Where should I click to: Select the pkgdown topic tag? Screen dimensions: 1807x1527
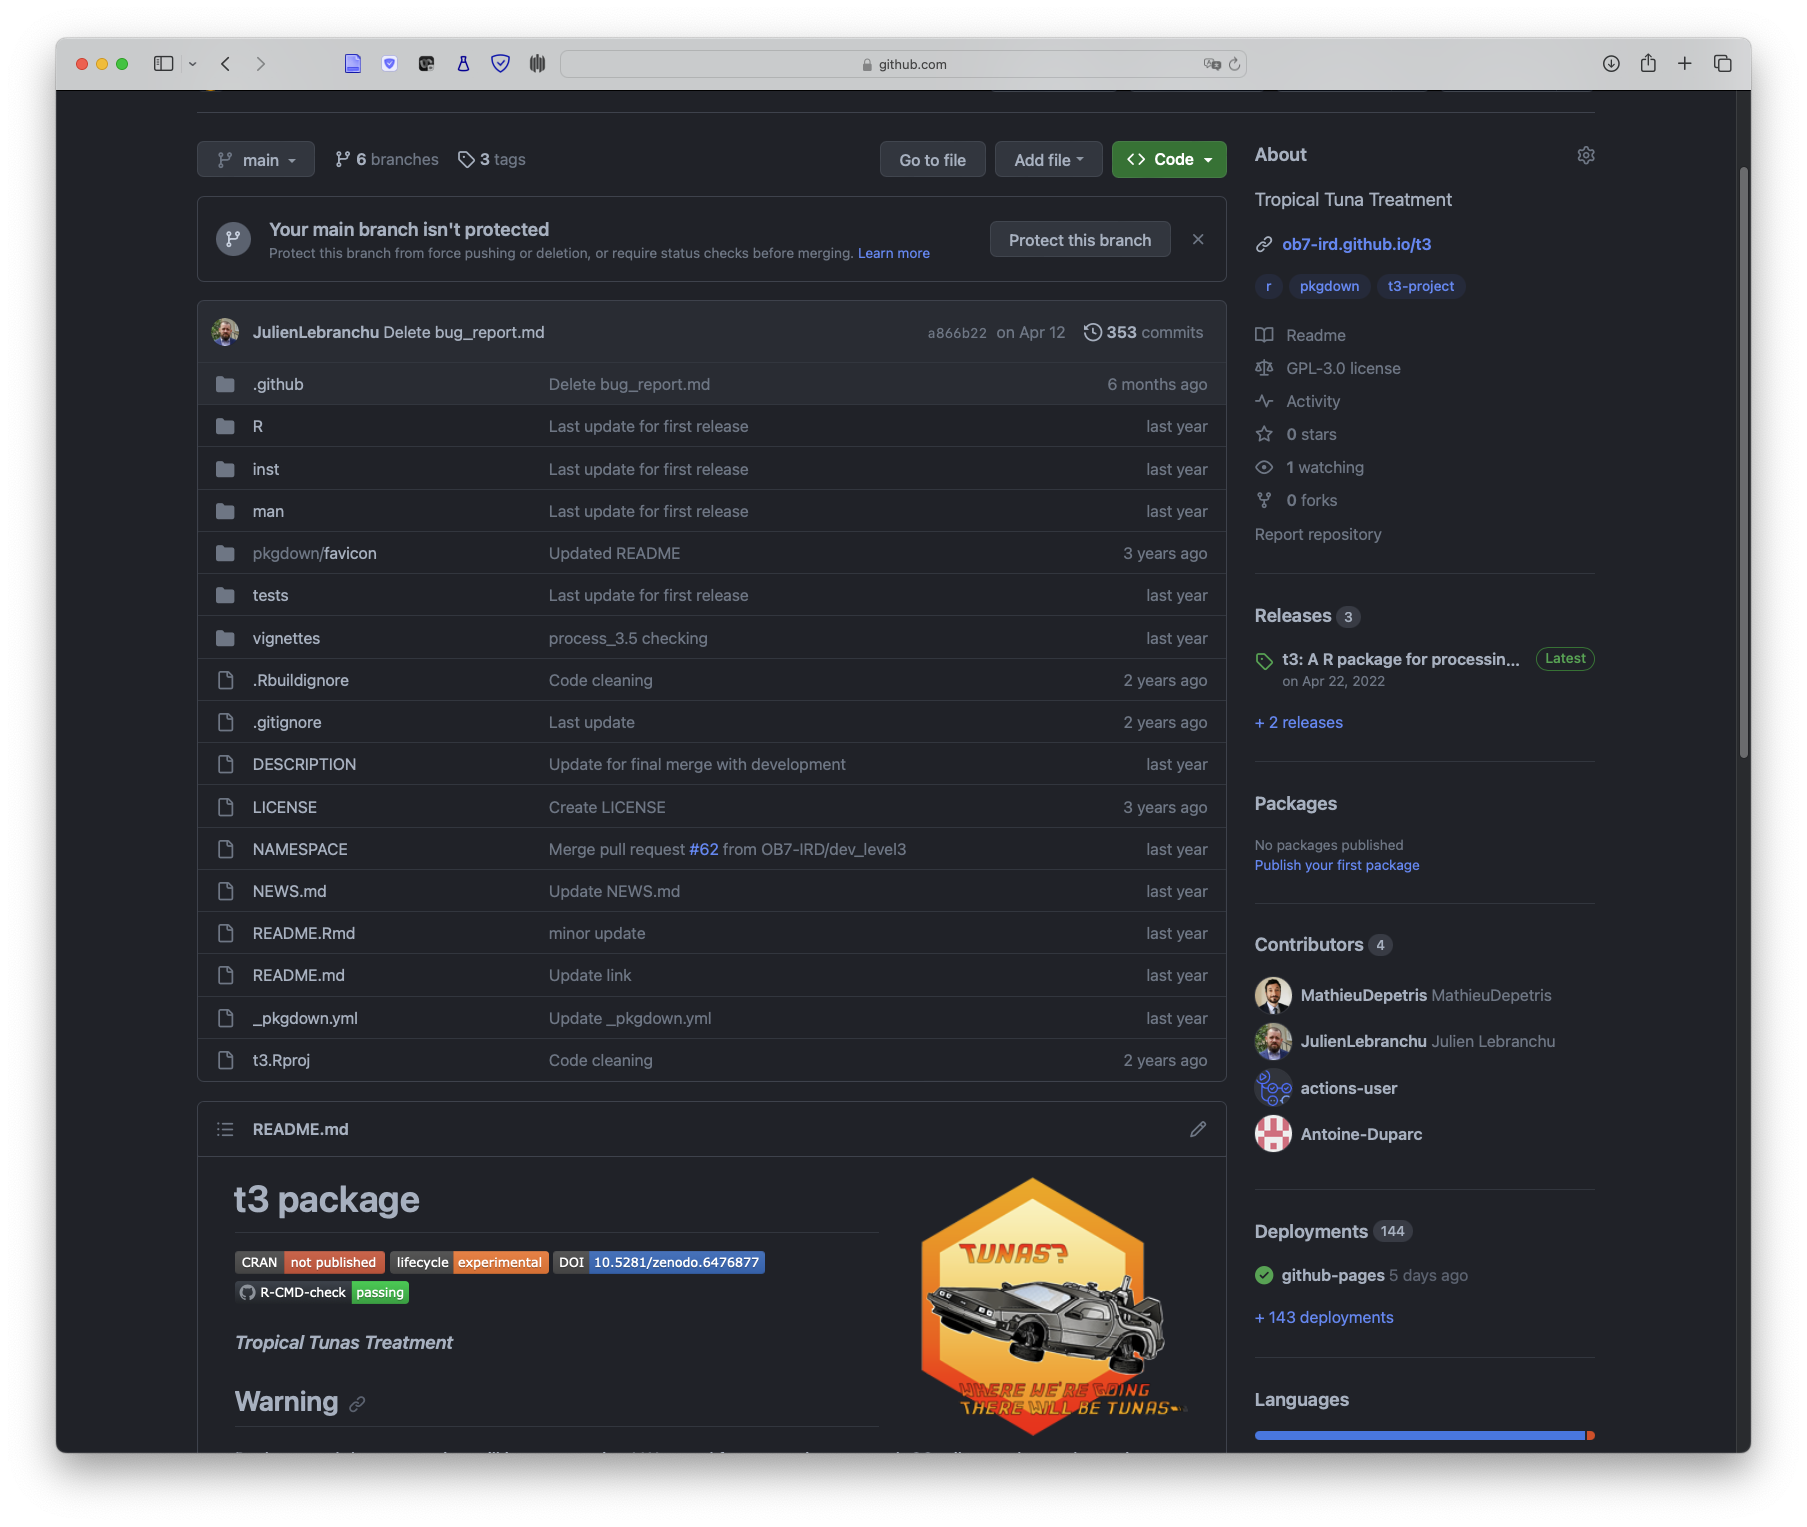[1329, 286]
